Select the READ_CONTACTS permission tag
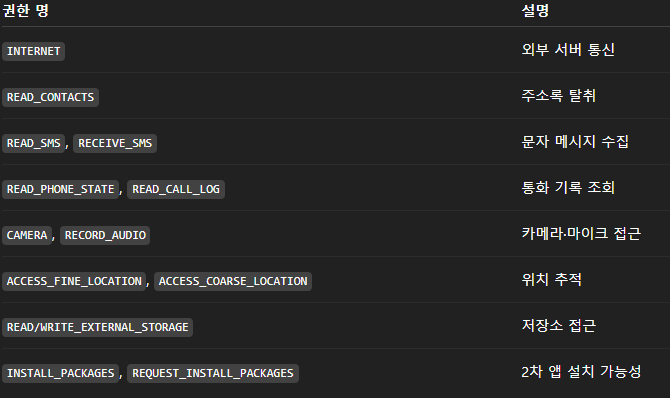The width and height of the screenshot is (670, 398). tap(50, 97)
